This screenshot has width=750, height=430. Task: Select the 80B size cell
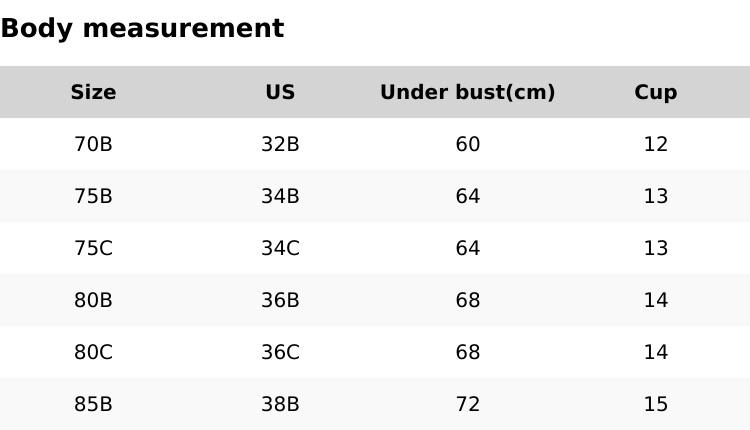[93, 300]
